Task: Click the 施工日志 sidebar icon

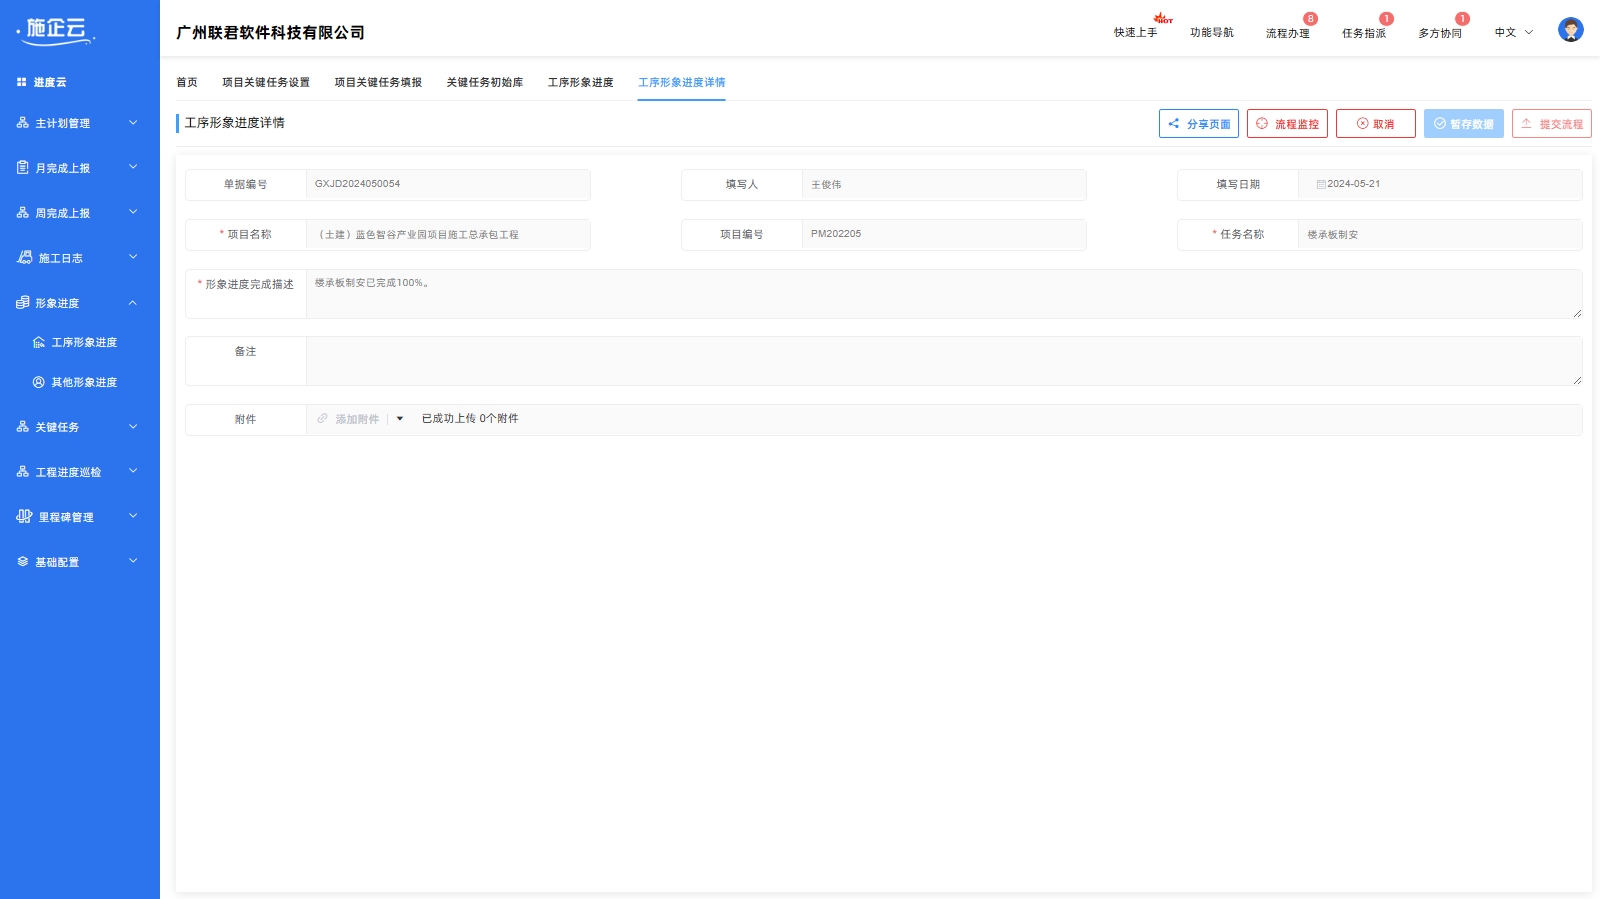Action: tap(25, 258)
